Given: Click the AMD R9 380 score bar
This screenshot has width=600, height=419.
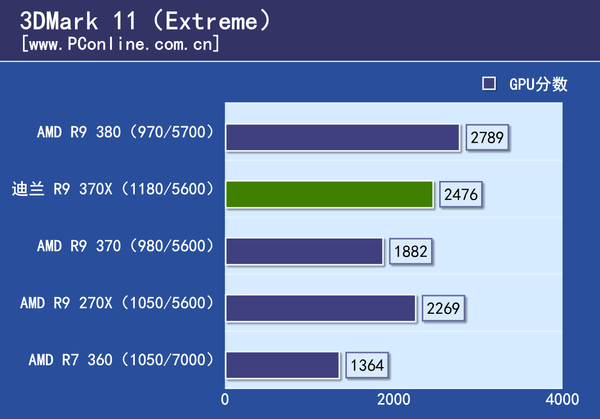Looking at the screenshot, I should coord(343,137).
